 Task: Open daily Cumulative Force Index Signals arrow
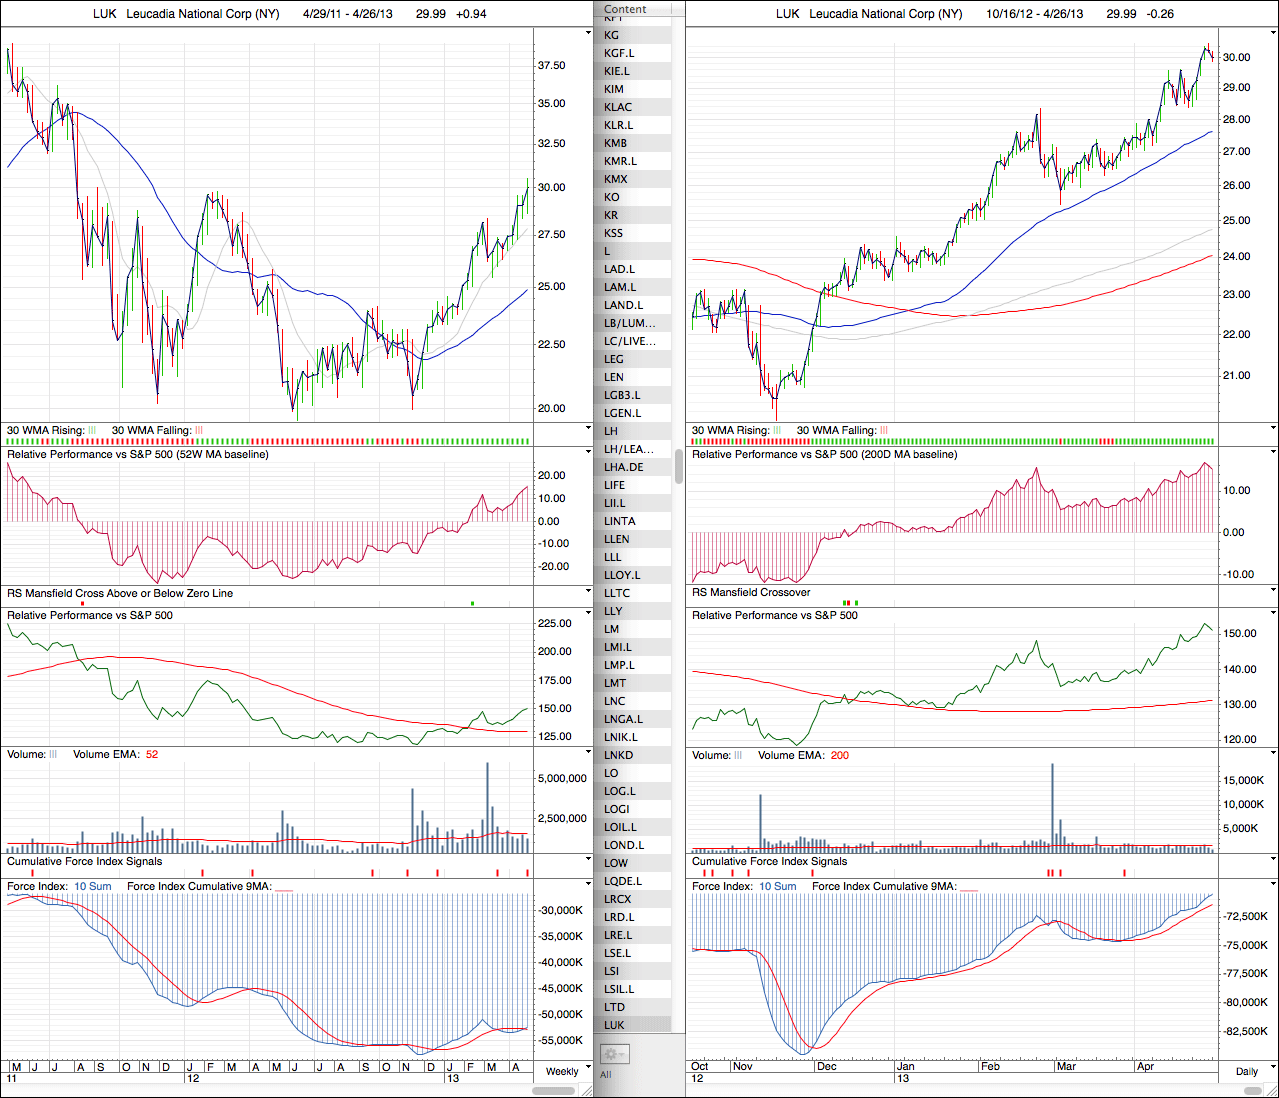[1273, 860]
